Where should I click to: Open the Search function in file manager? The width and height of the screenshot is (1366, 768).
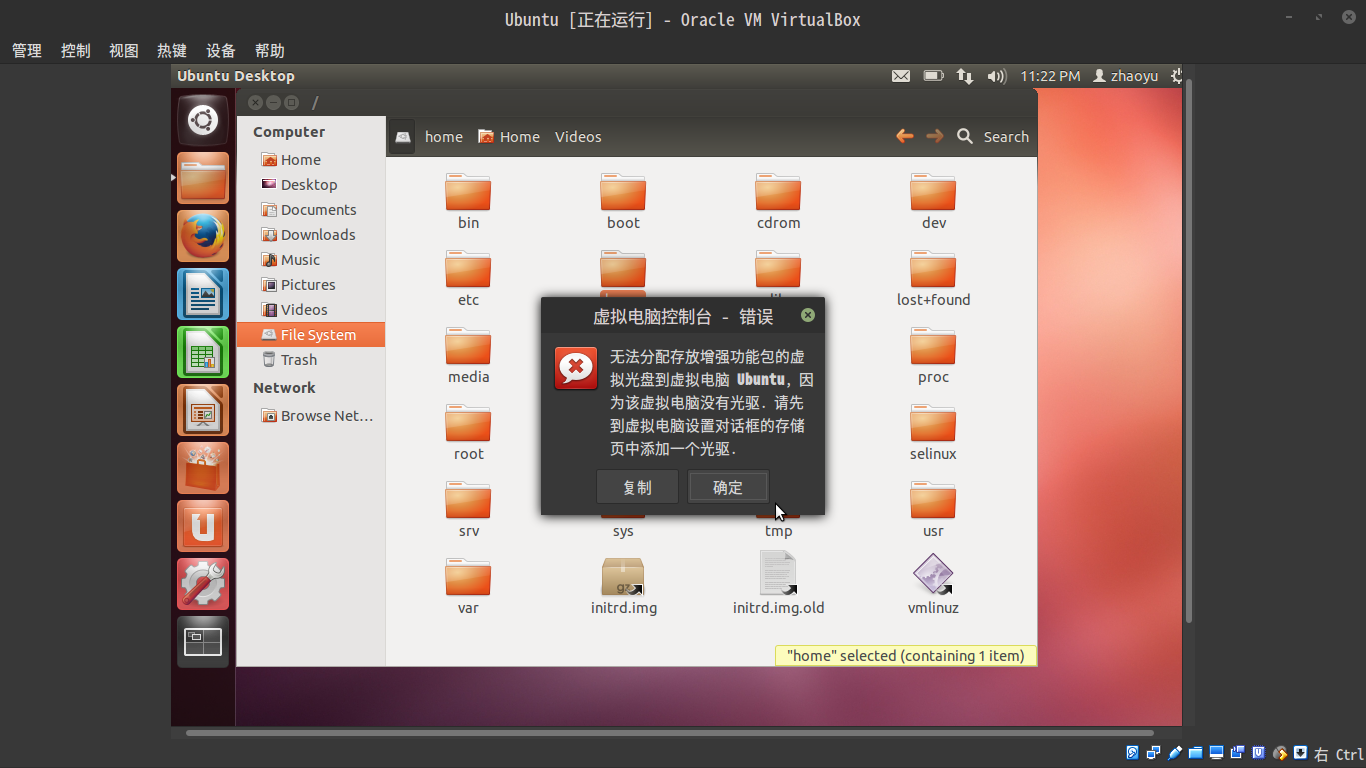(992, 137)
